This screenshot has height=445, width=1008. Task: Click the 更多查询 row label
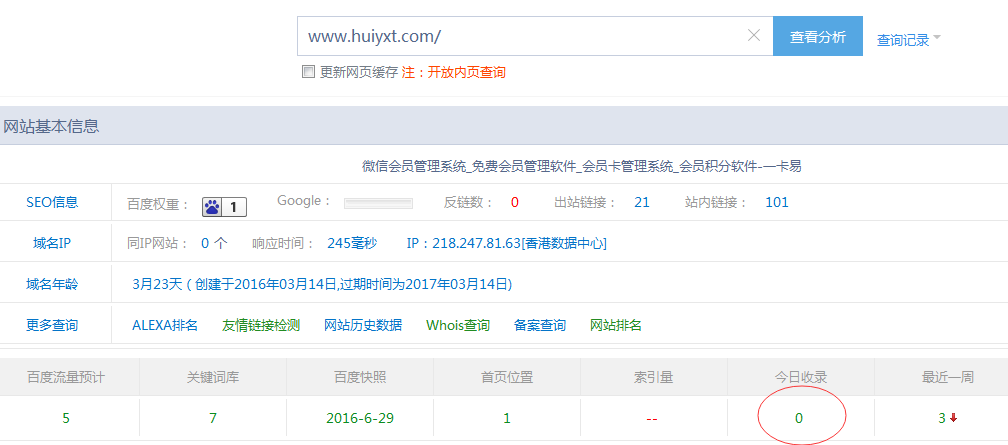[x=52, y=325]
